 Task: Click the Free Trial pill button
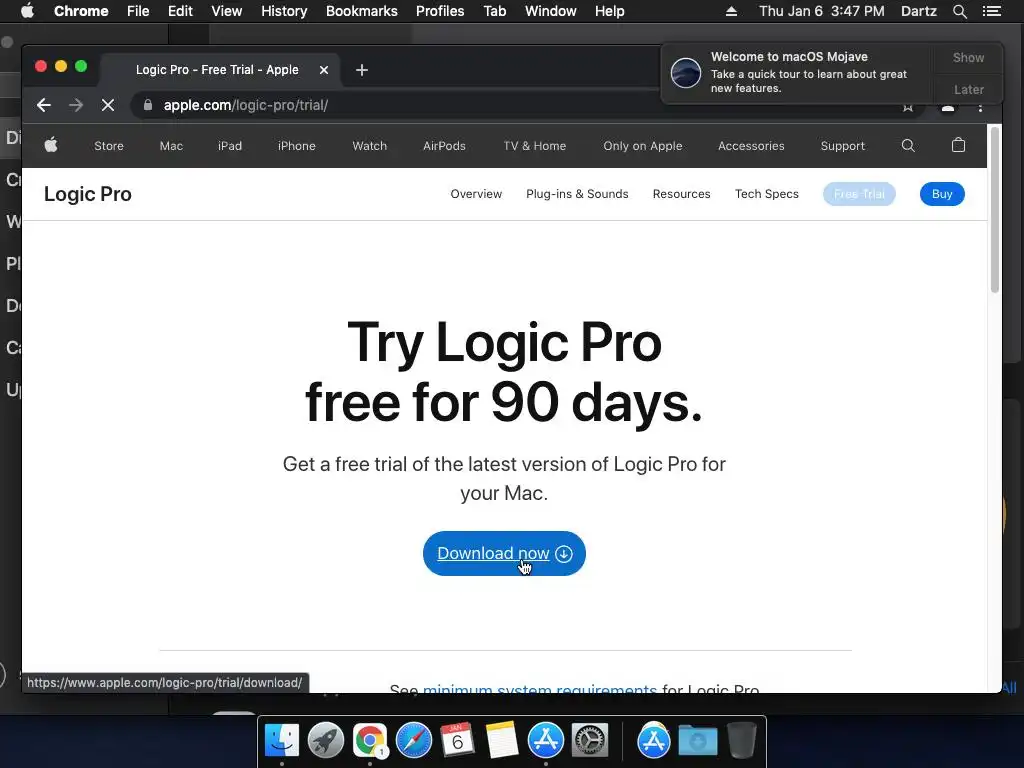point(859,194)
